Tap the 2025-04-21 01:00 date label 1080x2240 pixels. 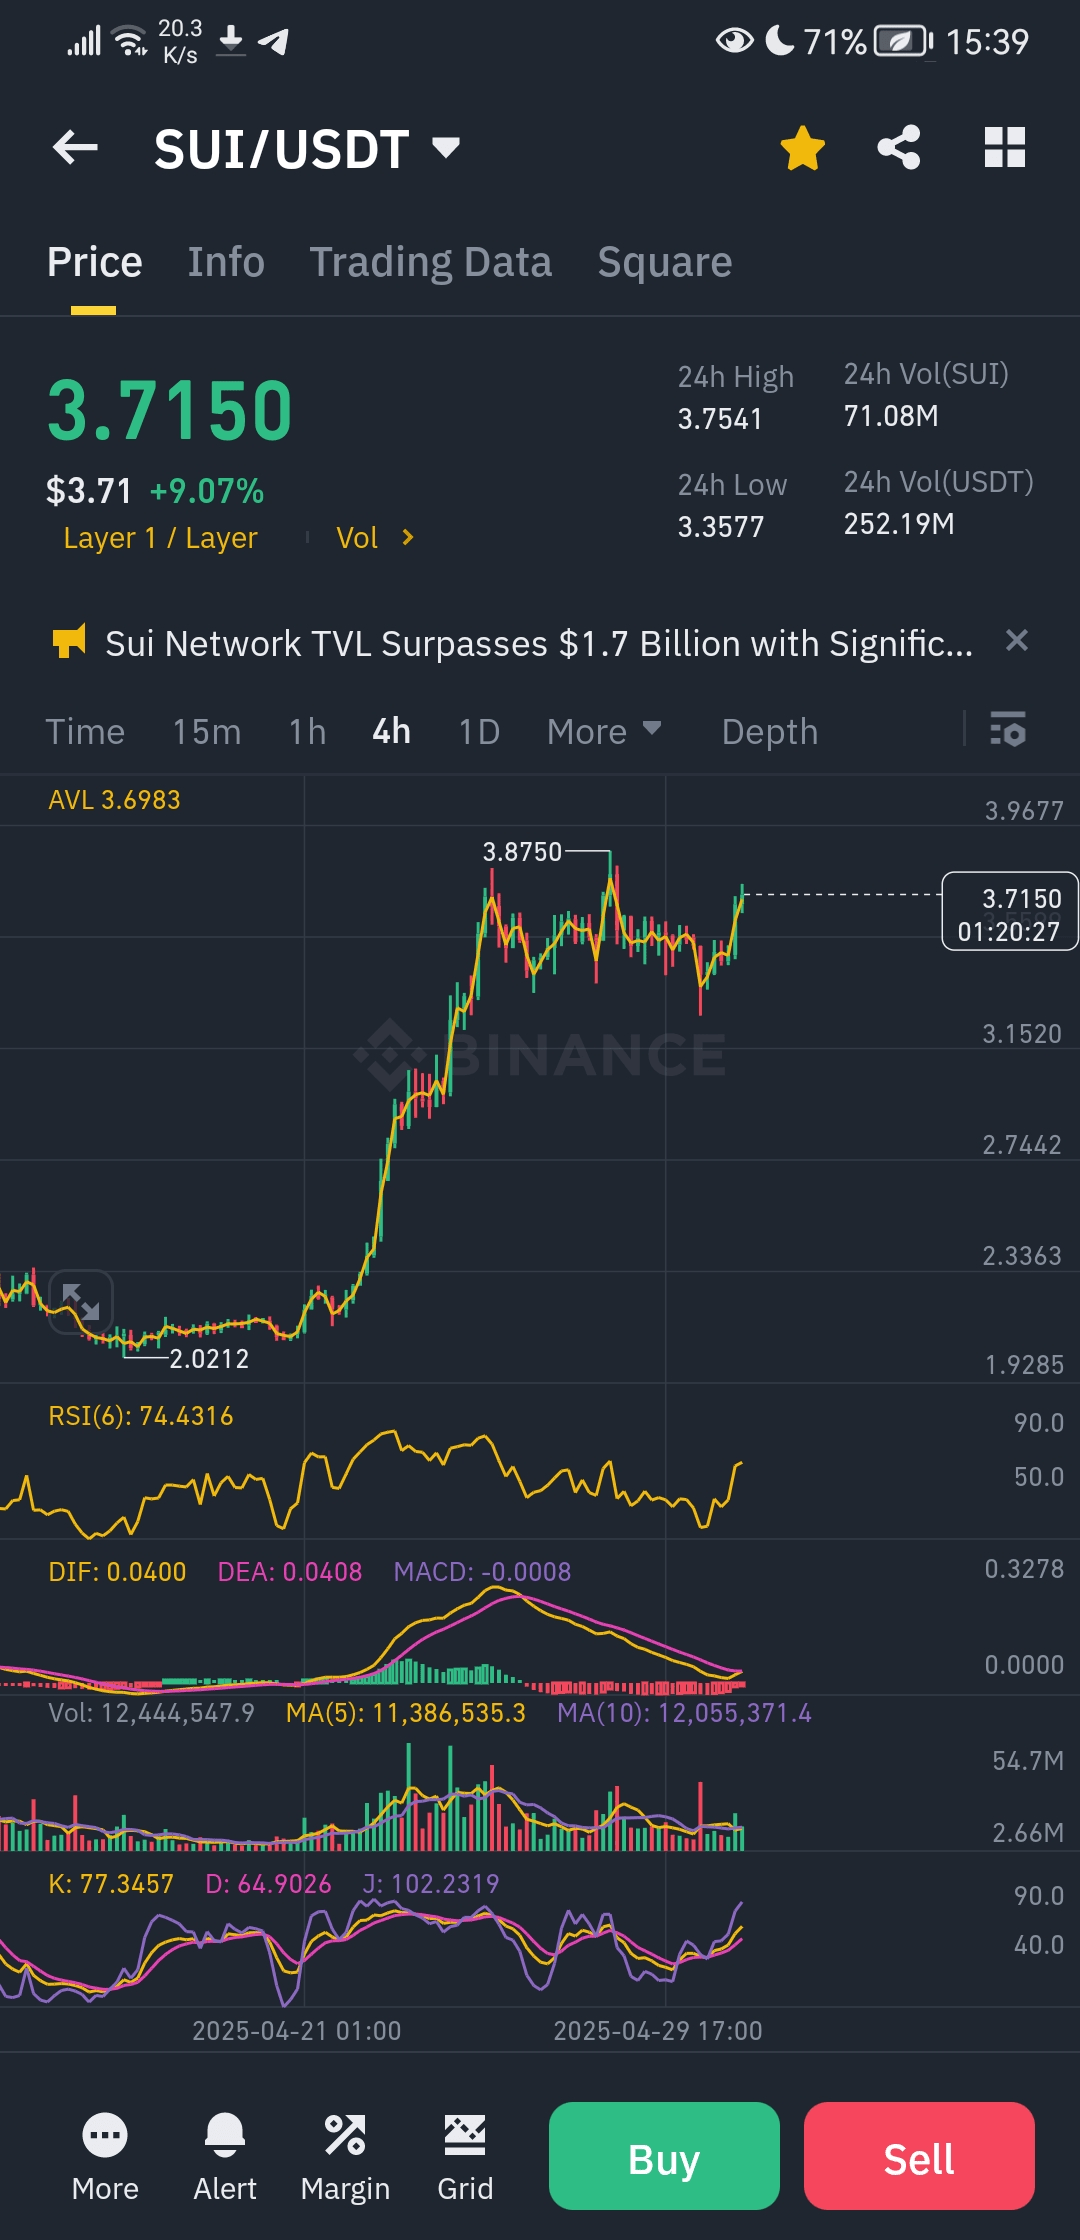[x=297, y=2031]
